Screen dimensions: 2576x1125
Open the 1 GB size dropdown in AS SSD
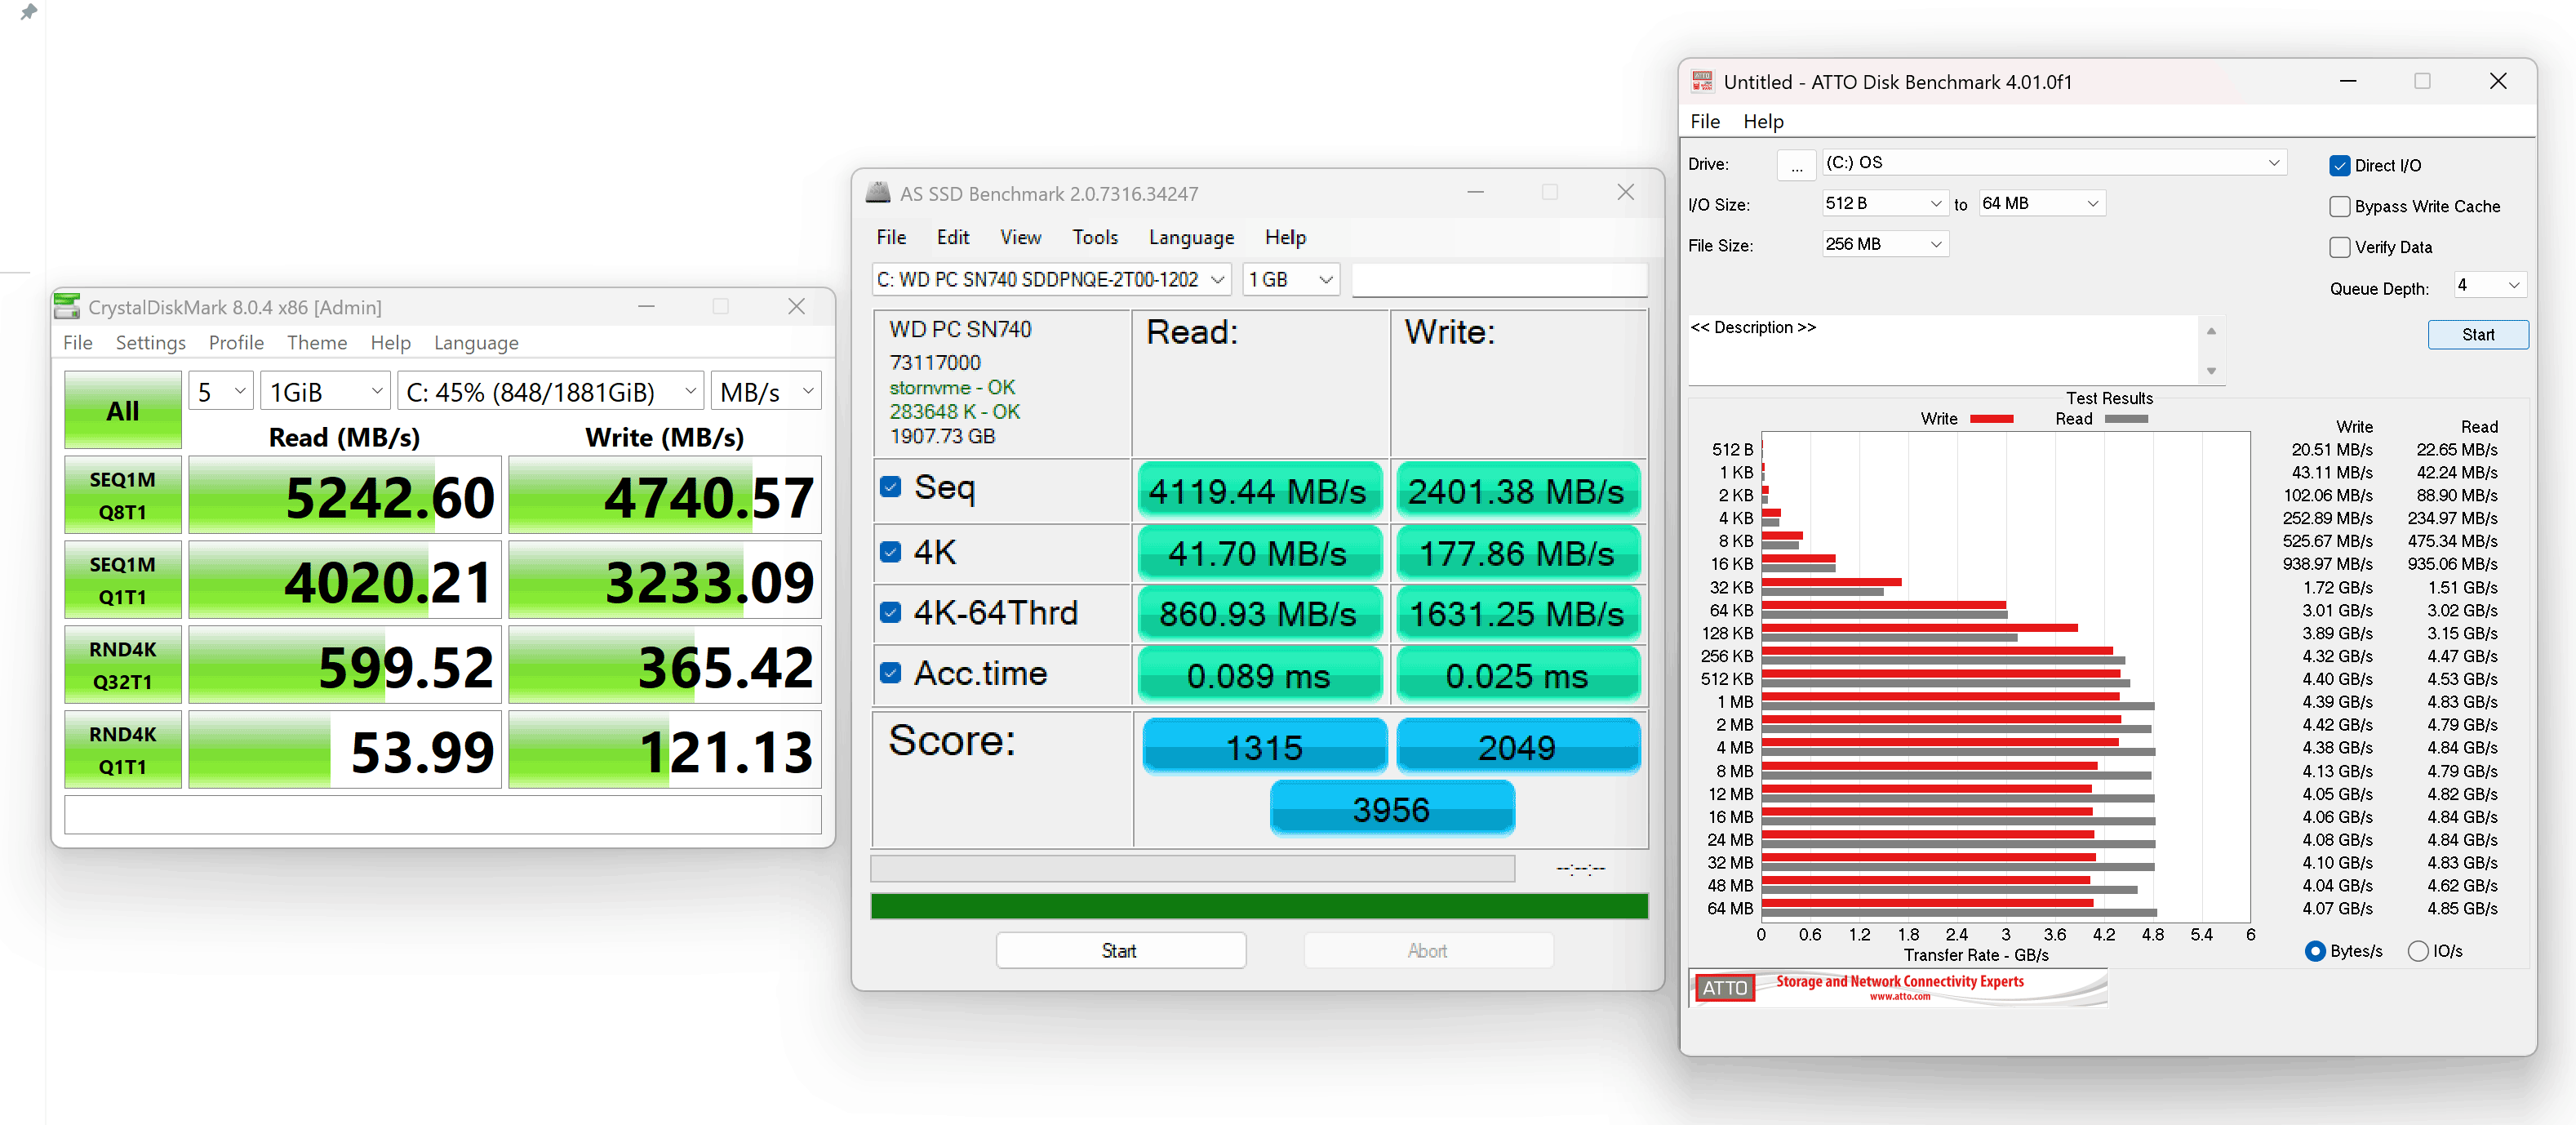(x=1291, y=280)
